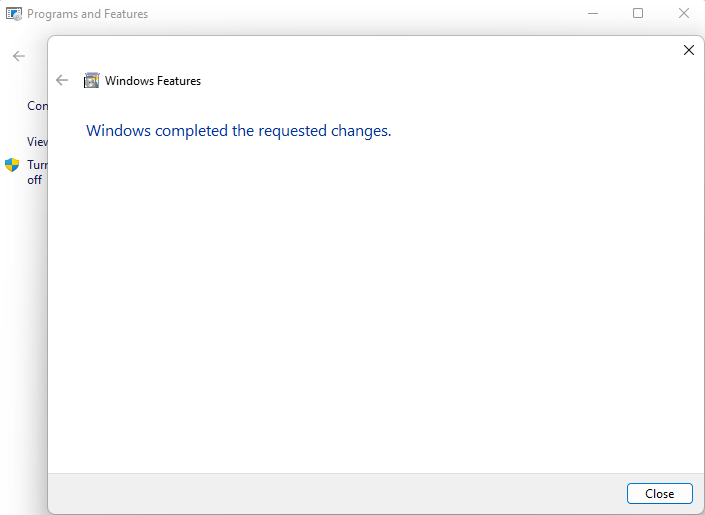Minimize the Programs and Features window
Screen dimensions: 705x515
(x=591, y=14)
